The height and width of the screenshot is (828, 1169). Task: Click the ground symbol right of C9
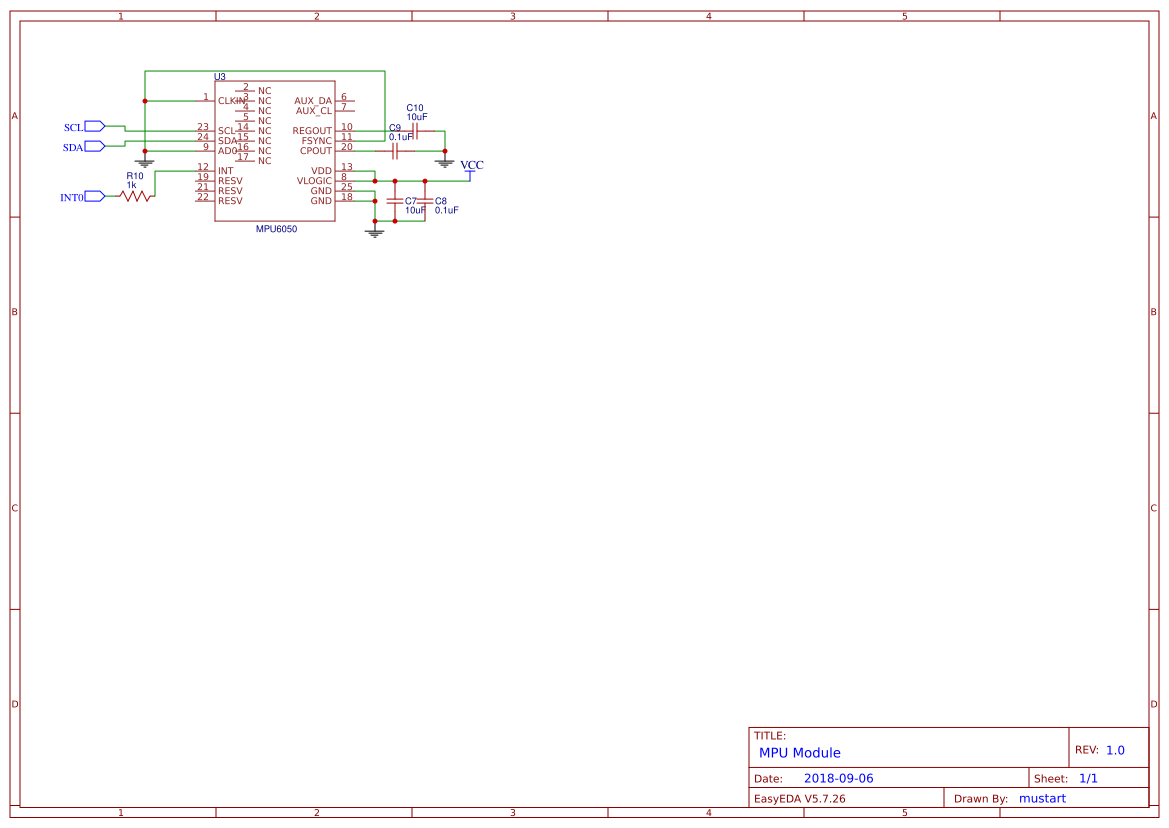[x=445, y=161]
